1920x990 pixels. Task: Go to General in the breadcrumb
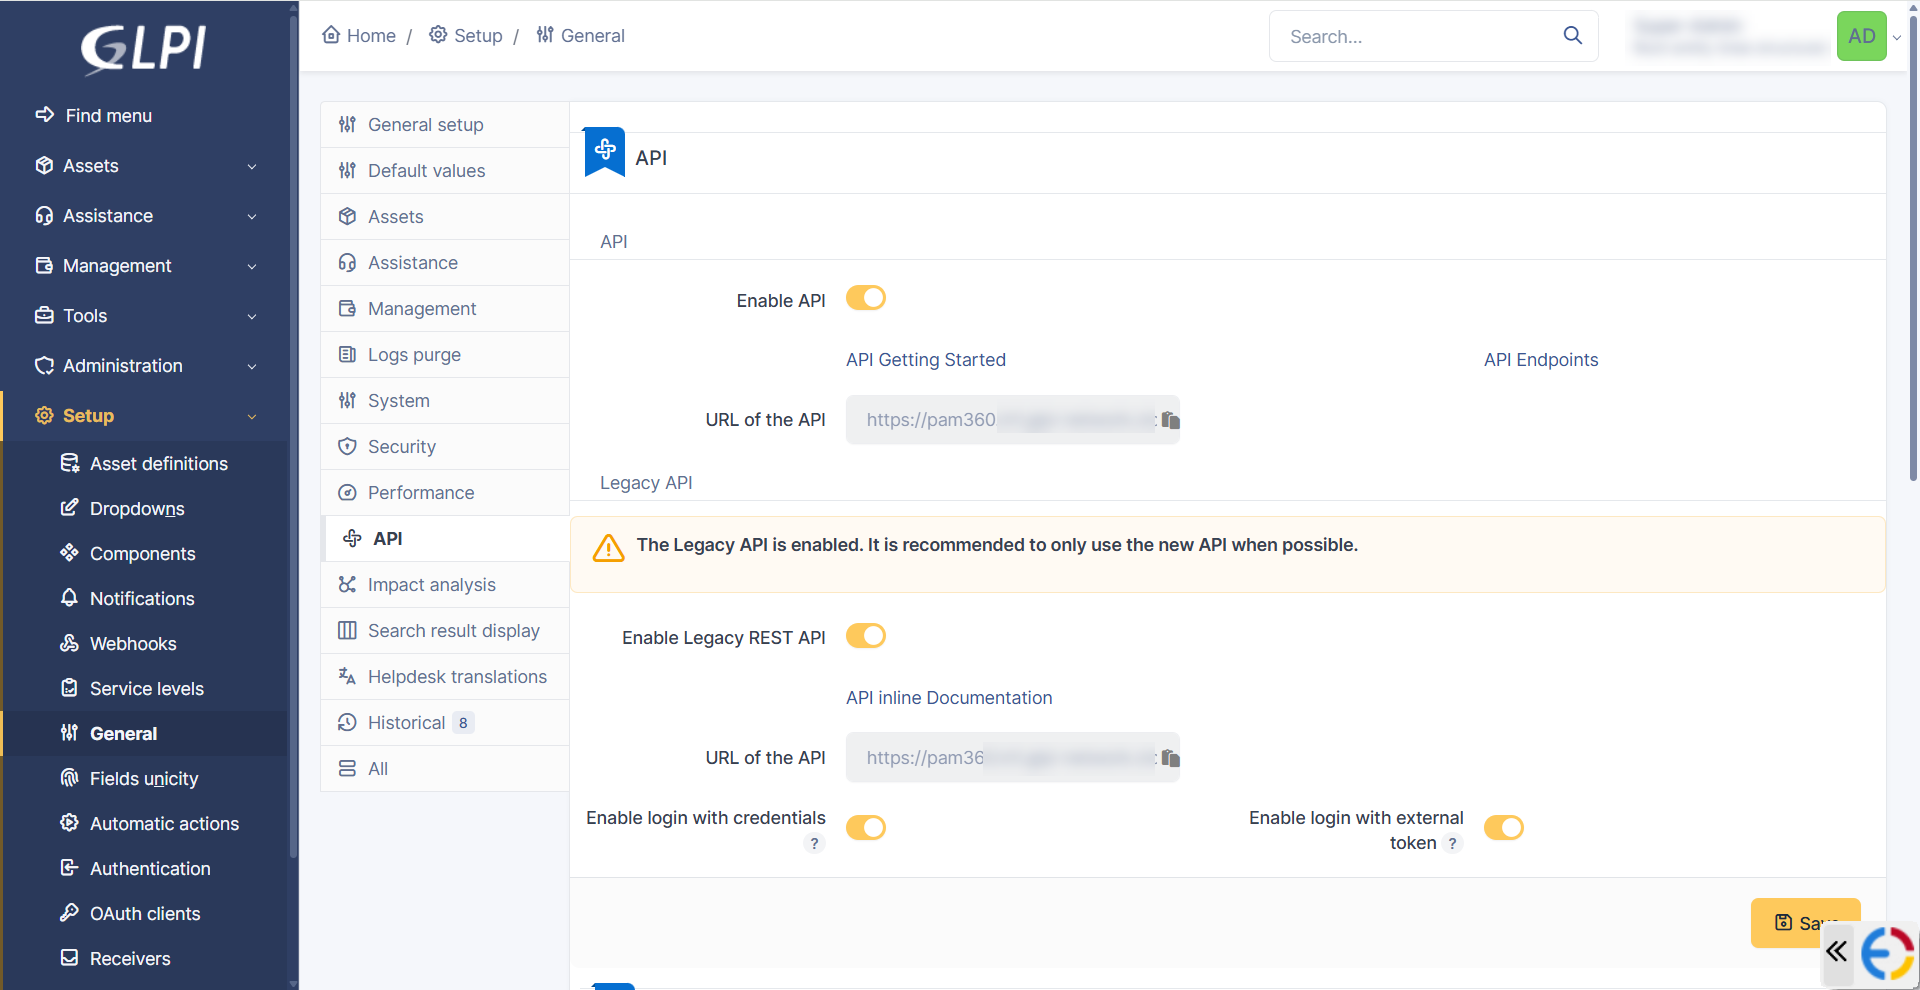click(580, 36)
